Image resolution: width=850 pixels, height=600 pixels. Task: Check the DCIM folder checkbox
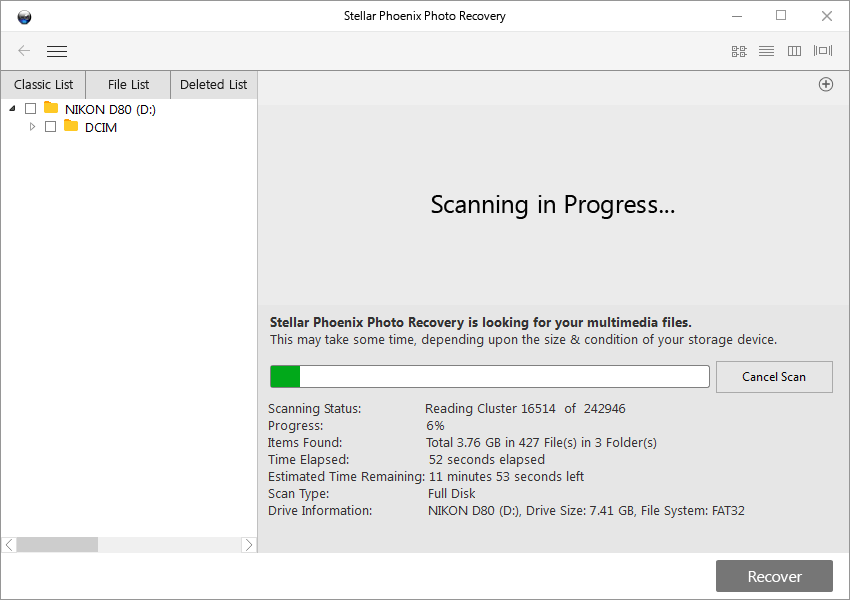tap(50, 127)
